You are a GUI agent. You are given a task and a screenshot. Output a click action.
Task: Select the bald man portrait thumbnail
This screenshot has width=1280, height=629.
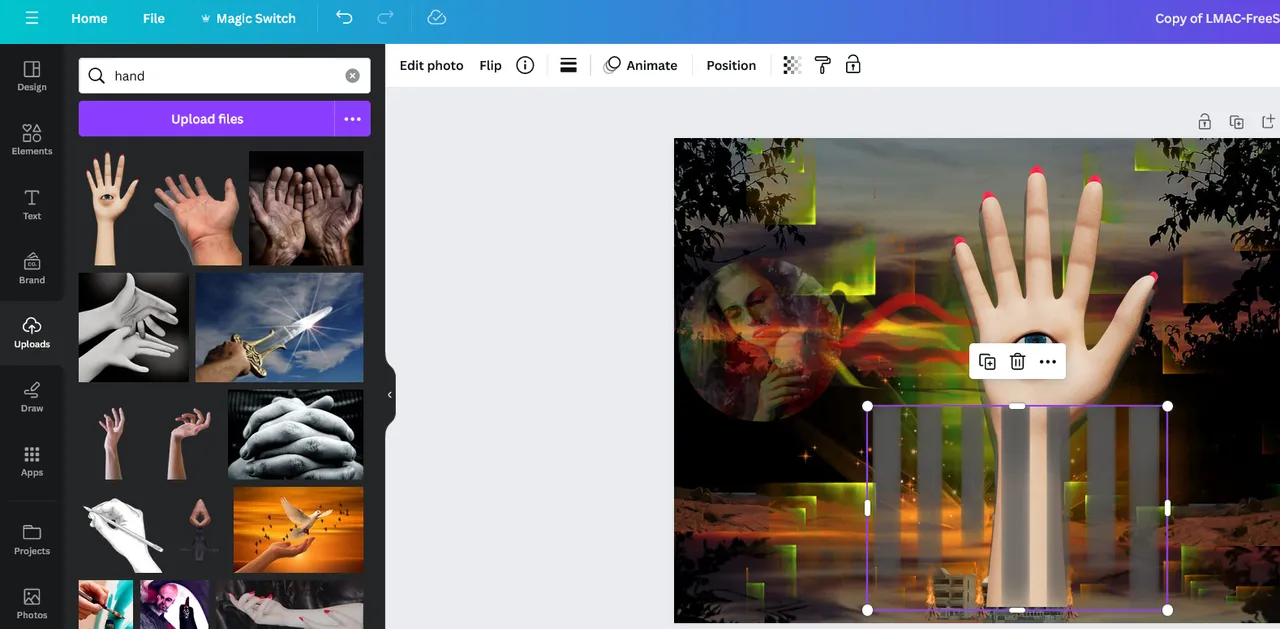tap(174, 604)
